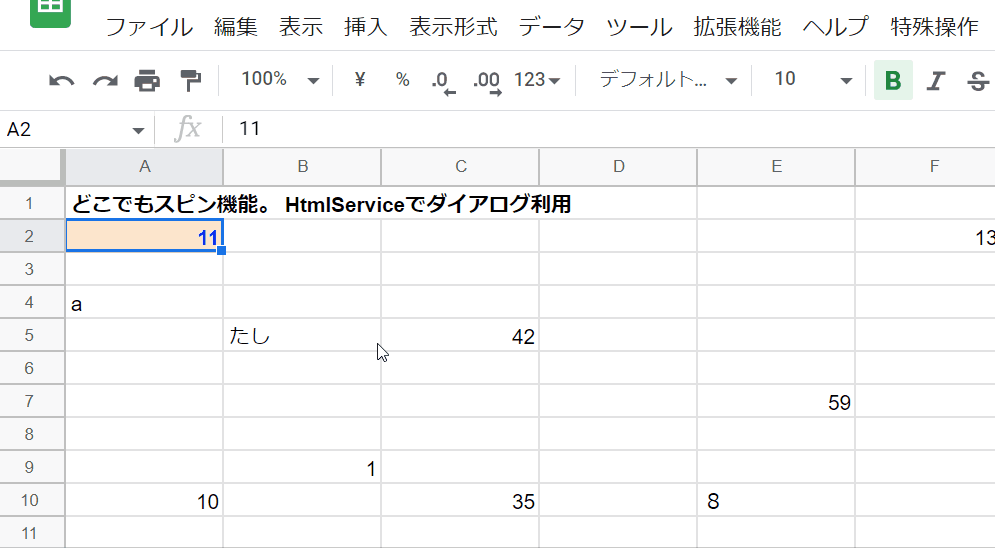The height and width of the screenshot is (548, 995).
Task: Select all cells with corner box
Action: (x=32, y=166)
